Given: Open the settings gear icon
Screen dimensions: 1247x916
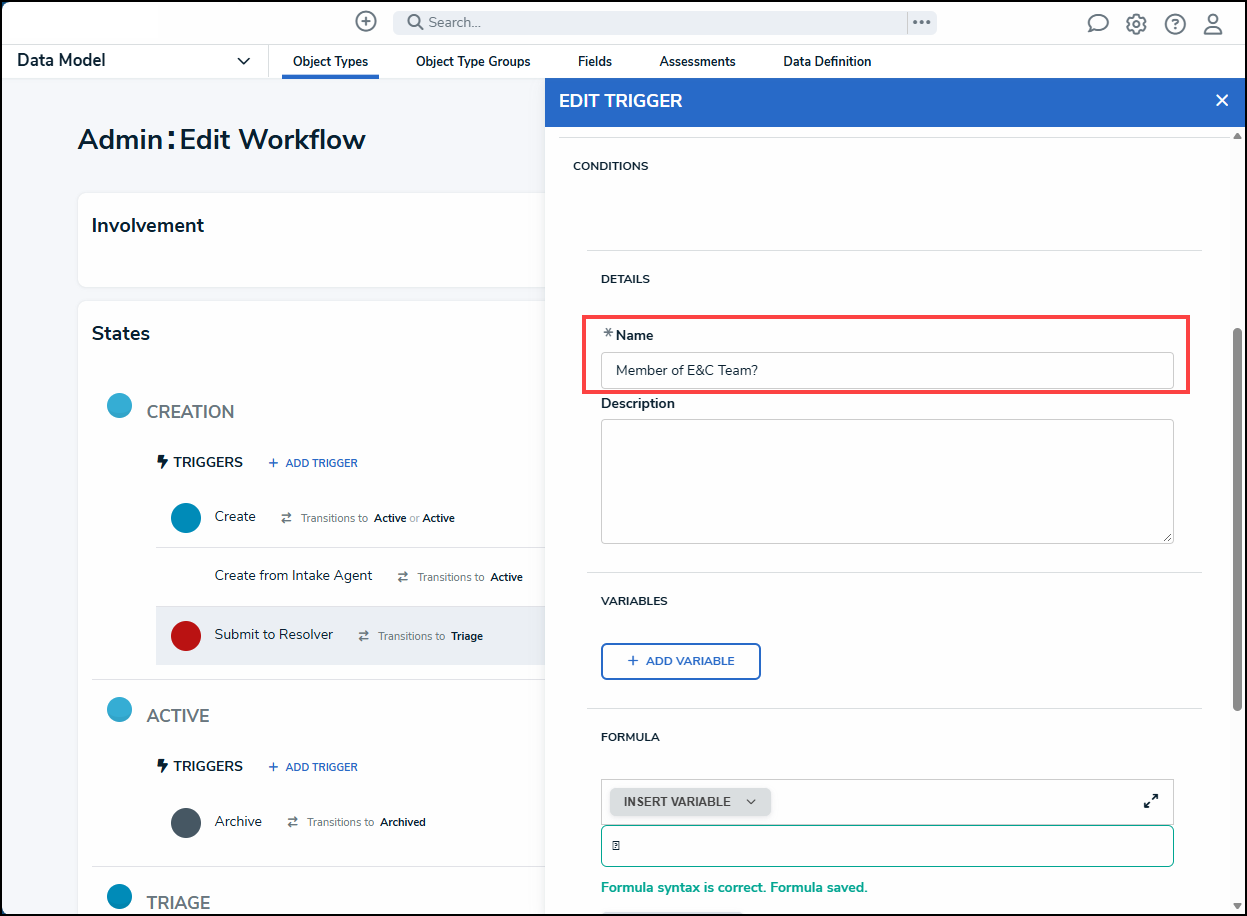Looking at the screenshot, I should [1136, 23].
